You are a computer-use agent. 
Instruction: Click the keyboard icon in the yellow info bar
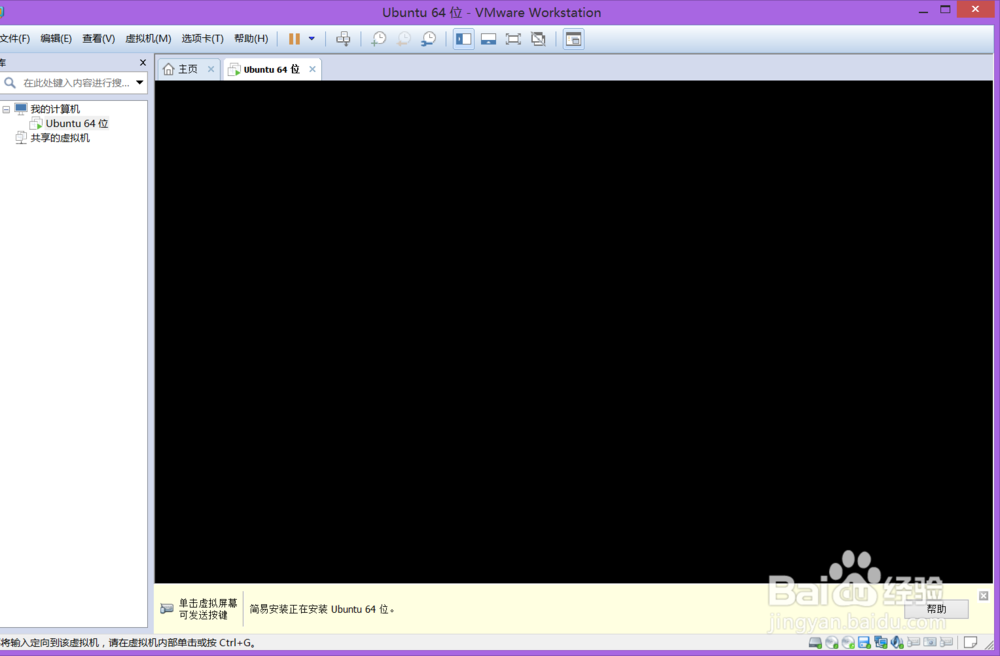point(167,609)
